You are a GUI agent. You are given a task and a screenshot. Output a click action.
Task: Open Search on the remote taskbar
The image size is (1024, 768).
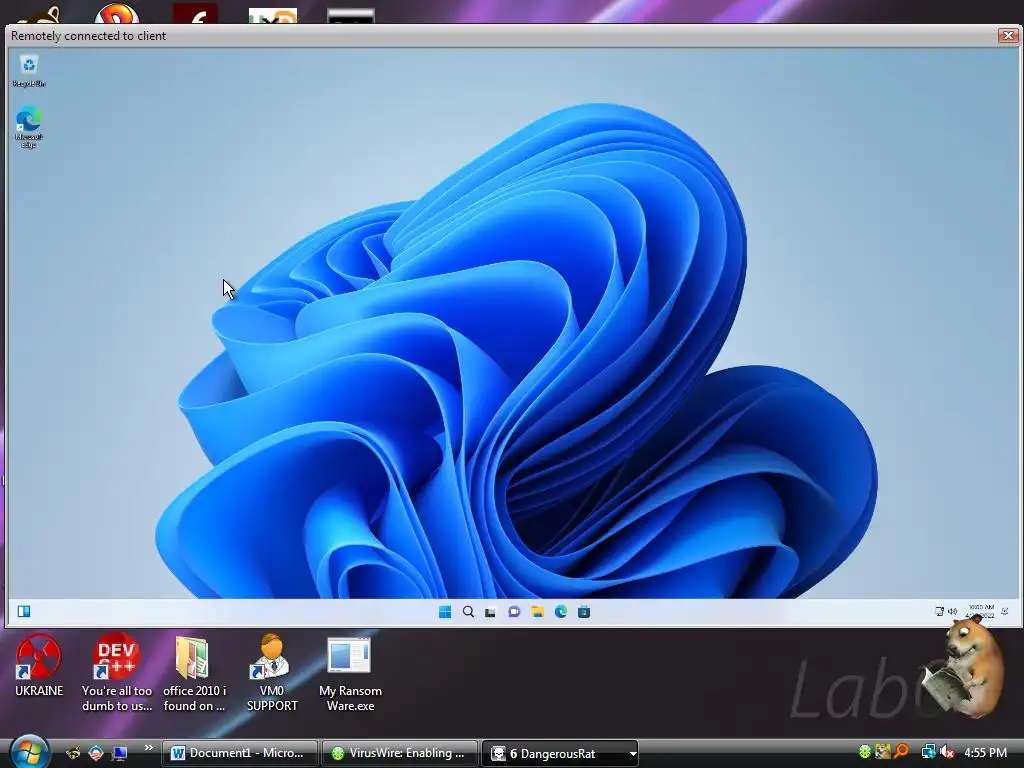[468, 611]
